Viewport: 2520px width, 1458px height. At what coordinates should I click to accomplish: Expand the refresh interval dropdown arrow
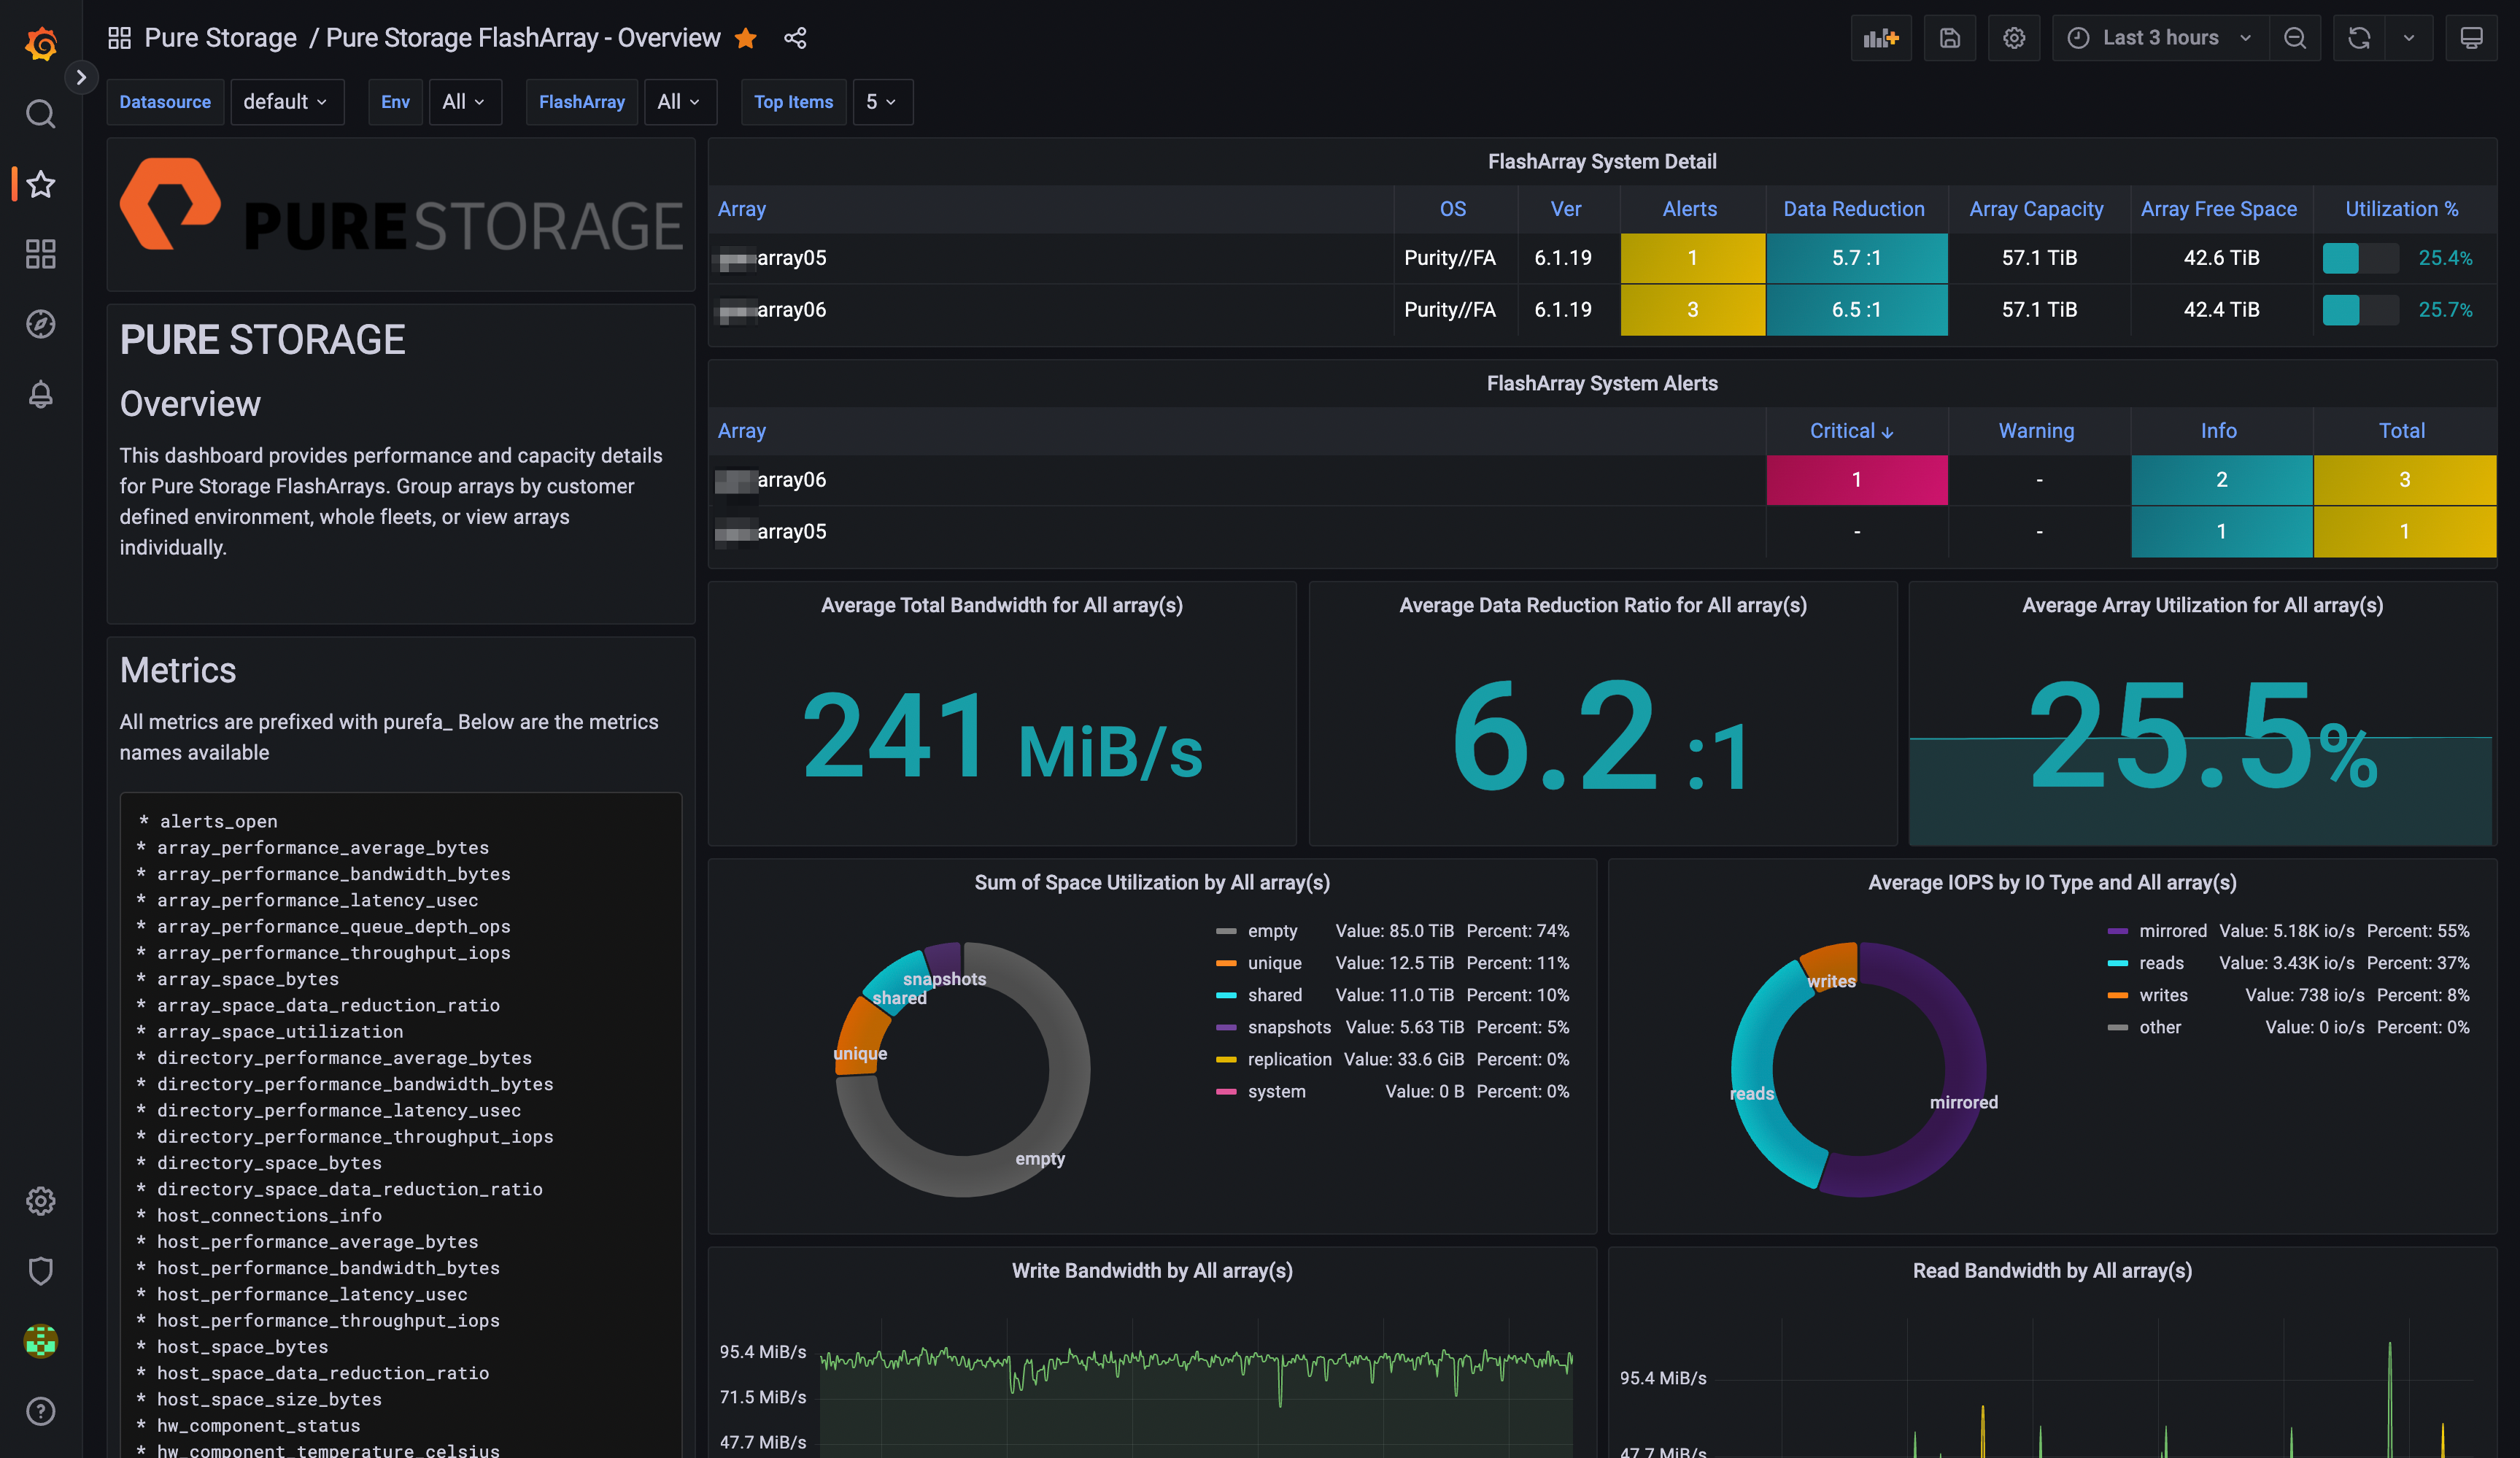tap(2408, 38)
